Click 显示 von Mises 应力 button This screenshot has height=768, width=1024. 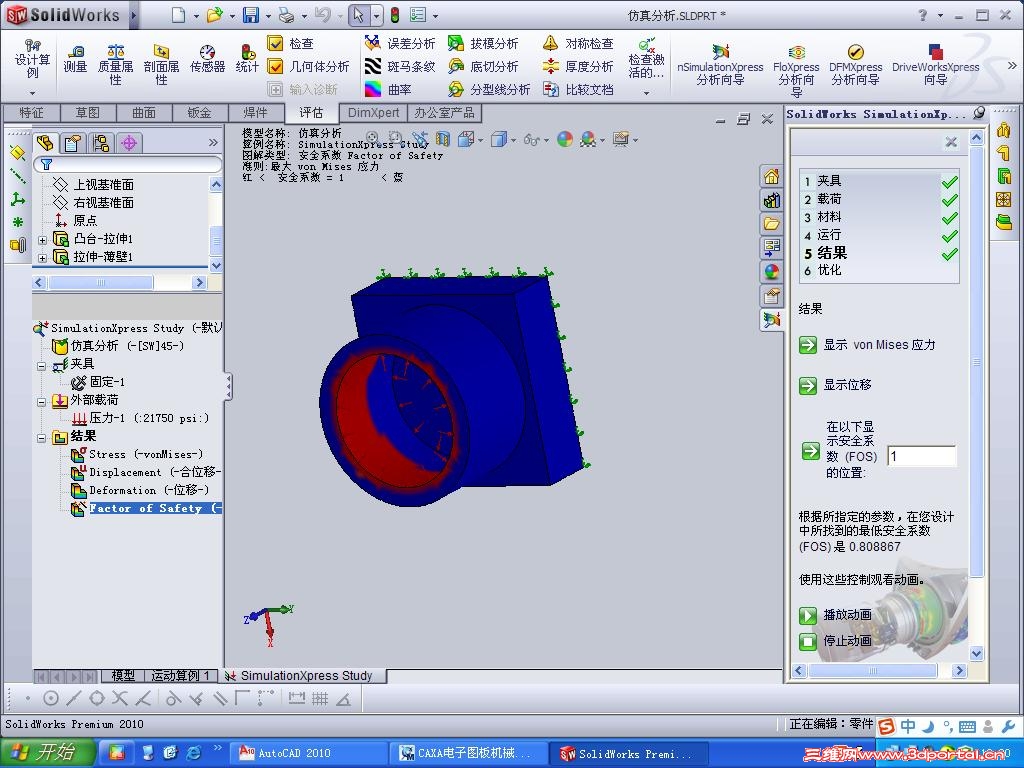click(808, 345)
